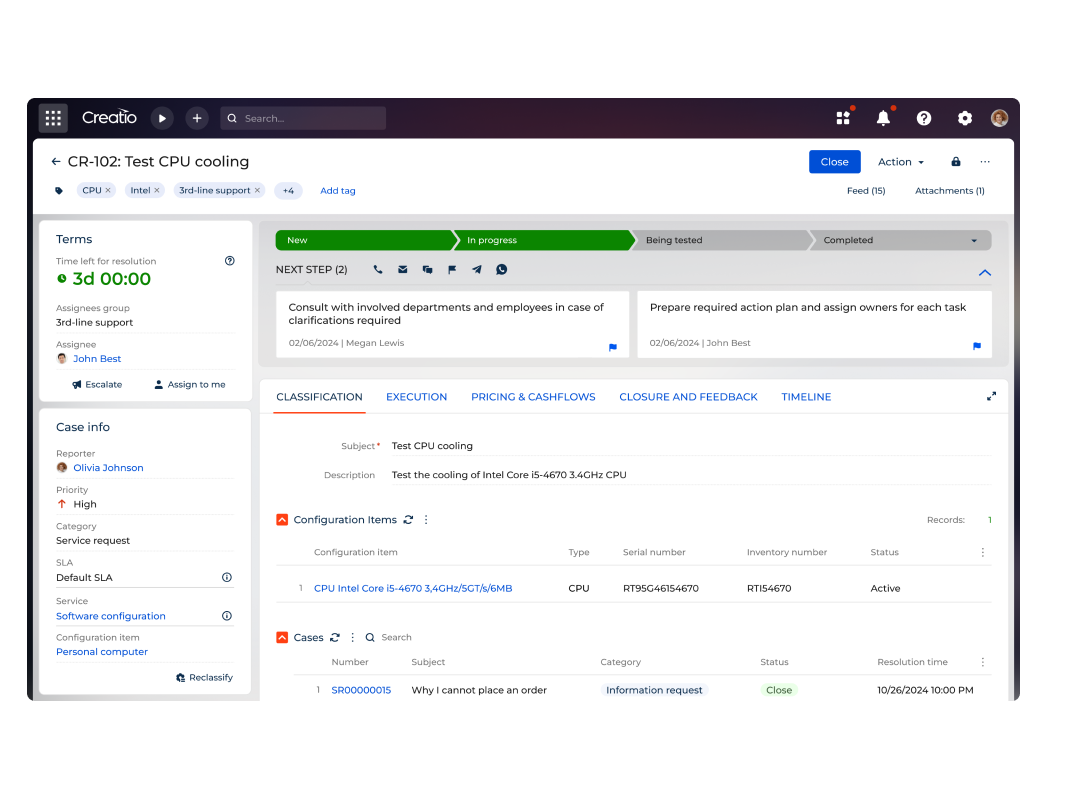1082x800 pixels.
Task: Open the TIMELINE tab
Action: [806, 396]
